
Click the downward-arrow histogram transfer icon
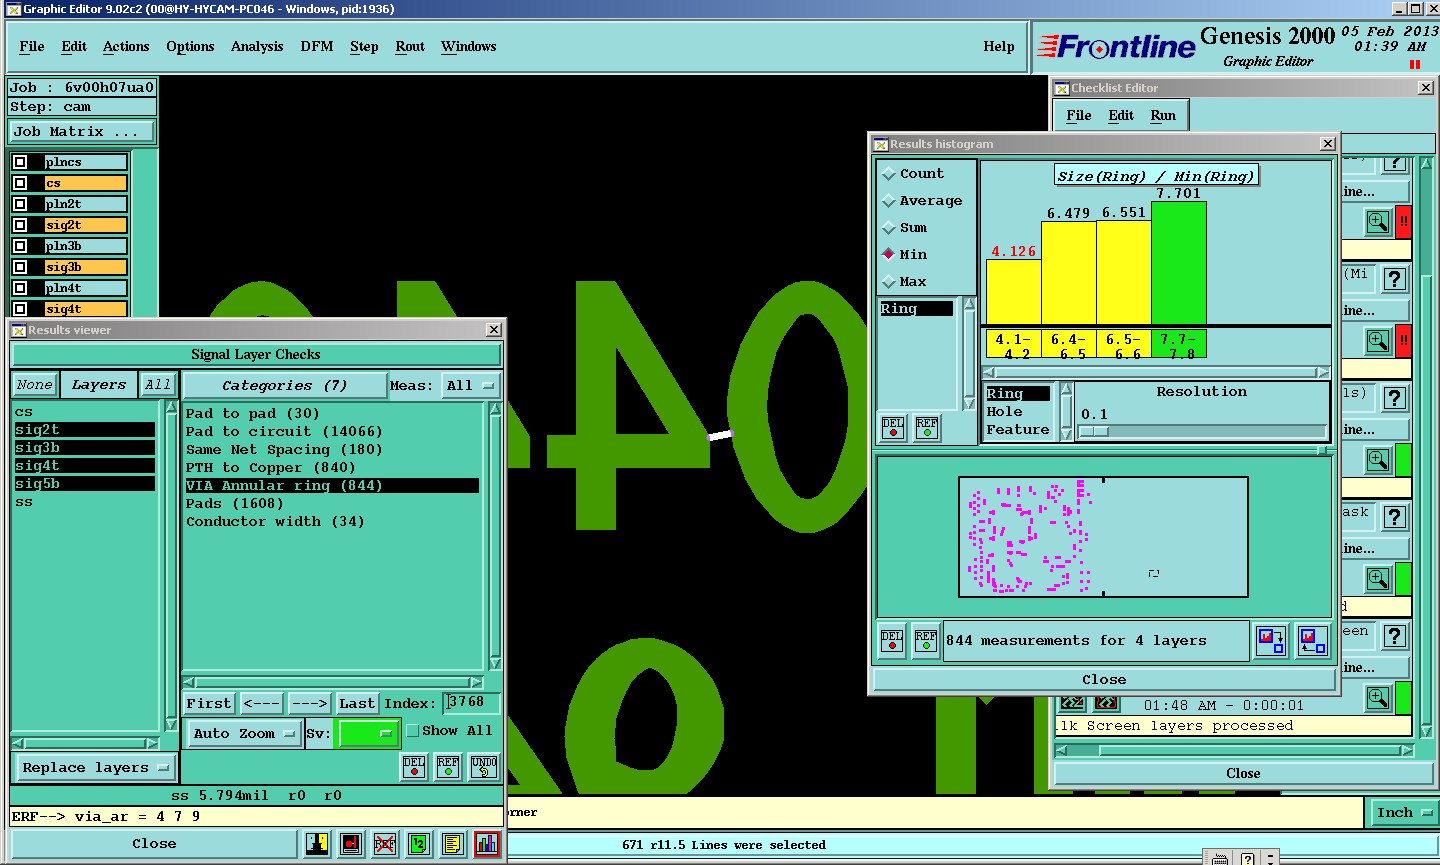point(1271,640)
